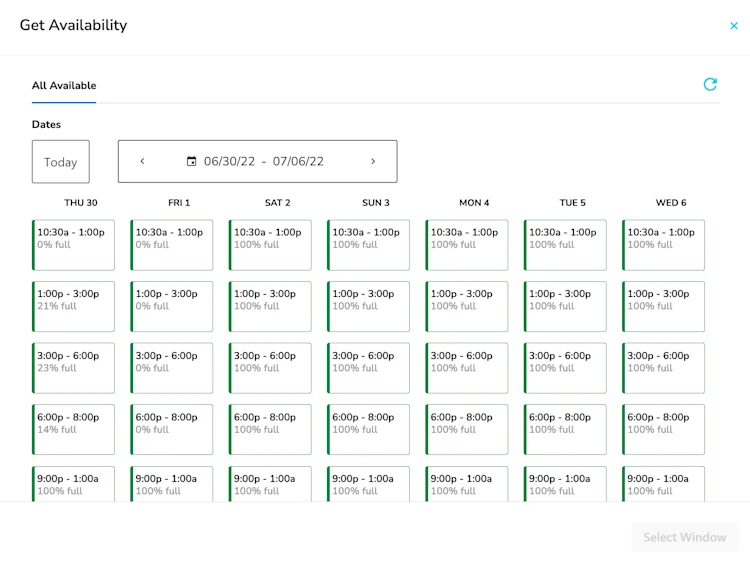Select MON 4 9:00p - 1:00a slot
Viewport: 750px width, 563px height.
point(467,484)
